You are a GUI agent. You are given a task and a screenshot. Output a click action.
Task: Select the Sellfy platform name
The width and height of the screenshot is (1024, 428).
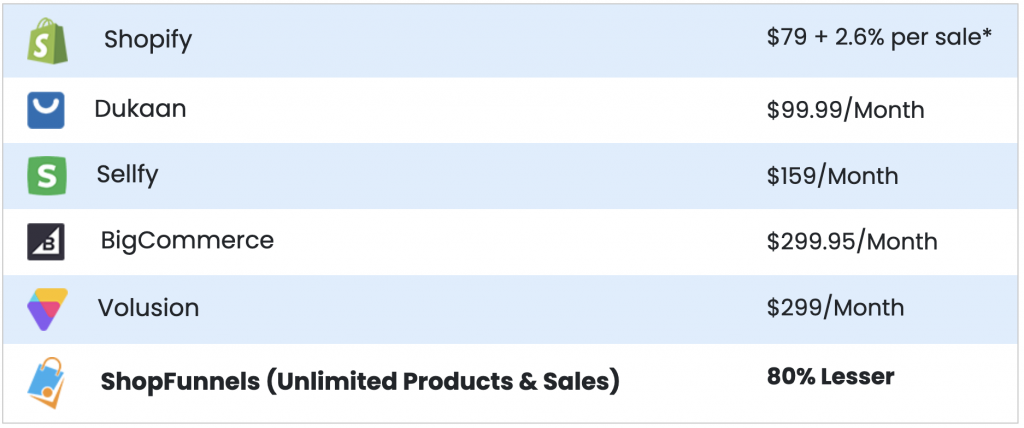(127, 175)
